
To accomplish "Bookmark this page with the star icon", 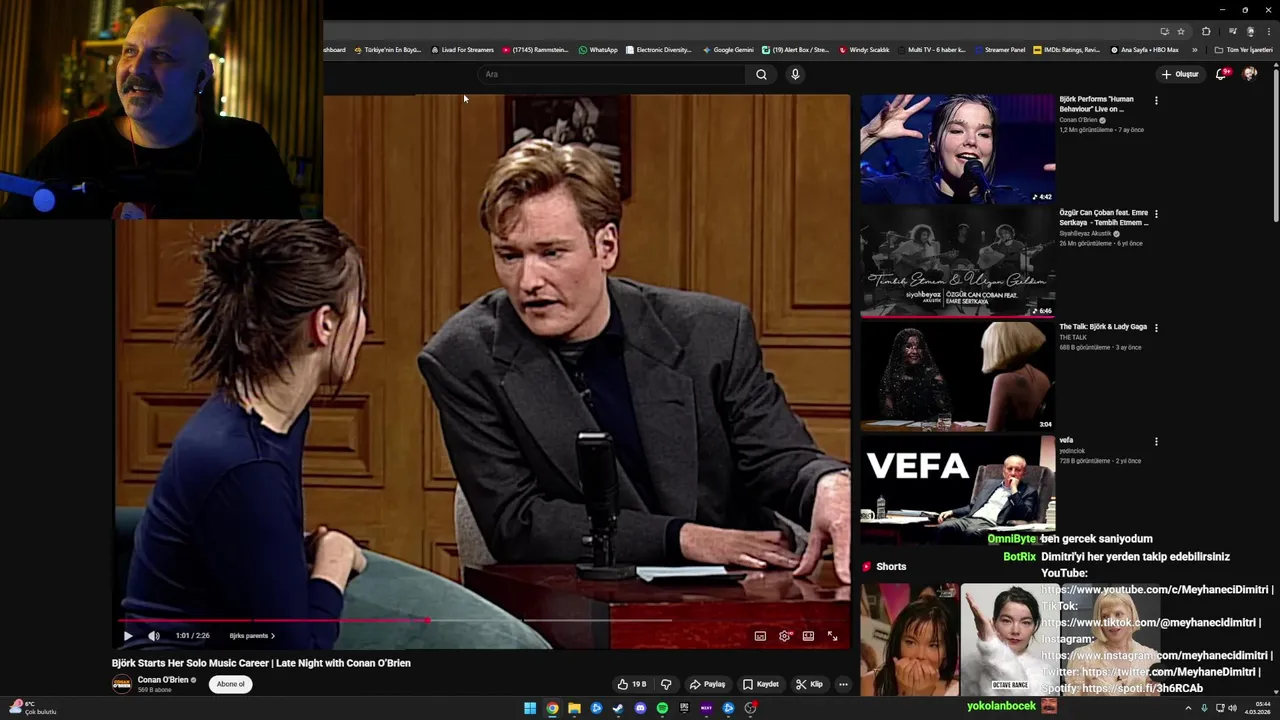I will [x=1181, y=32].
